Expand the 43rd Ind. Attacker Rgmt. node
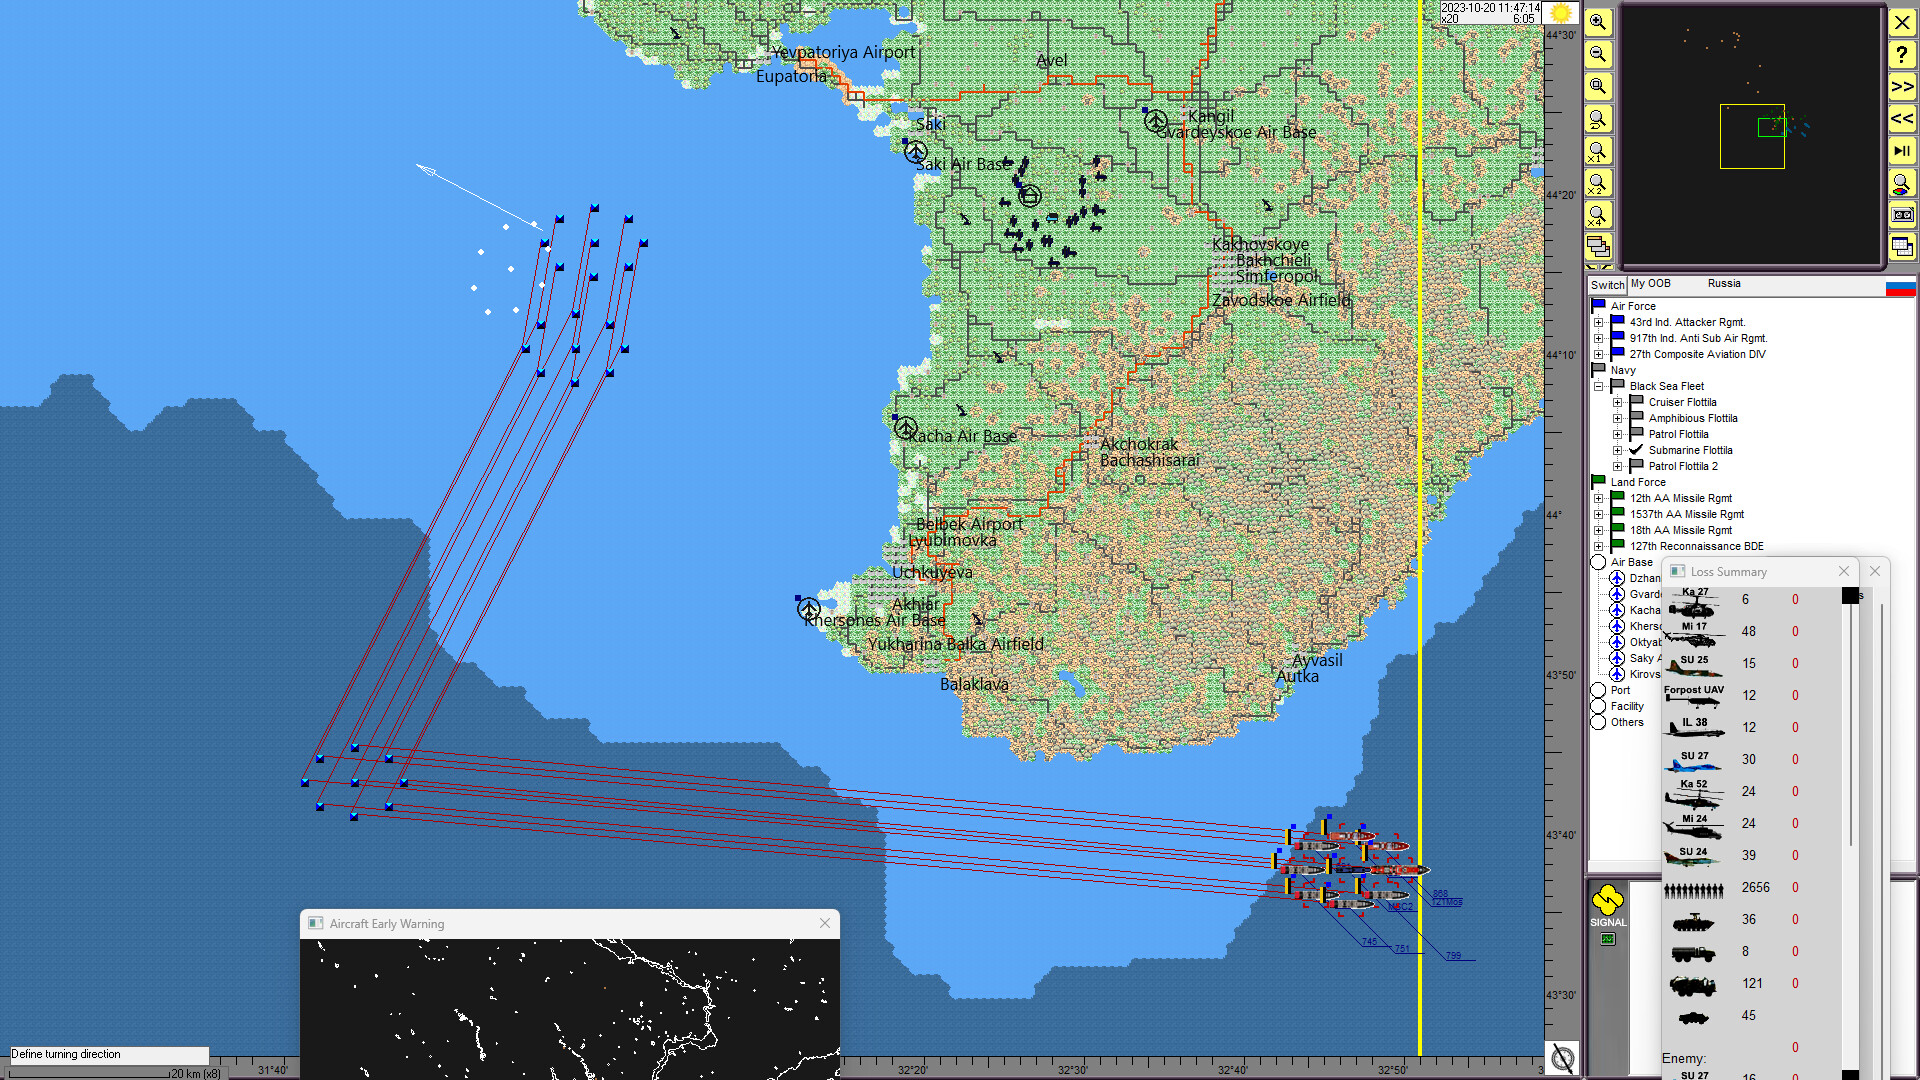 tap(1598, 322)
